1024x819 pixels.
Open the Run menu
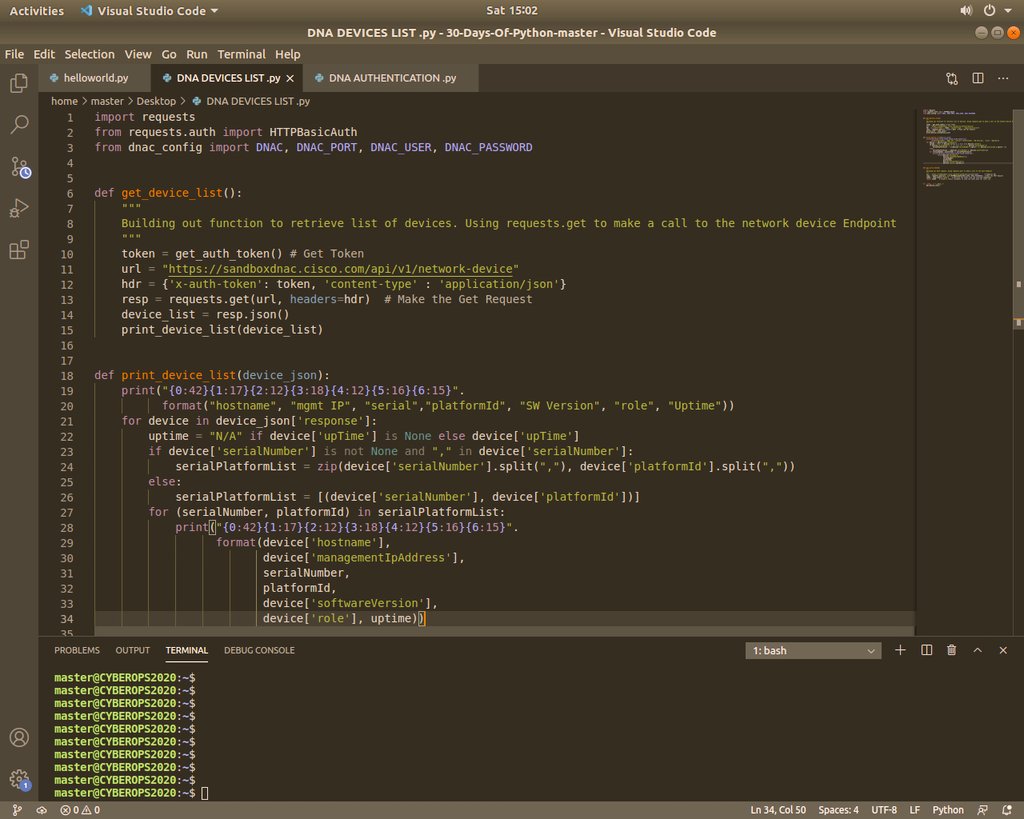[x=197, y=54]
